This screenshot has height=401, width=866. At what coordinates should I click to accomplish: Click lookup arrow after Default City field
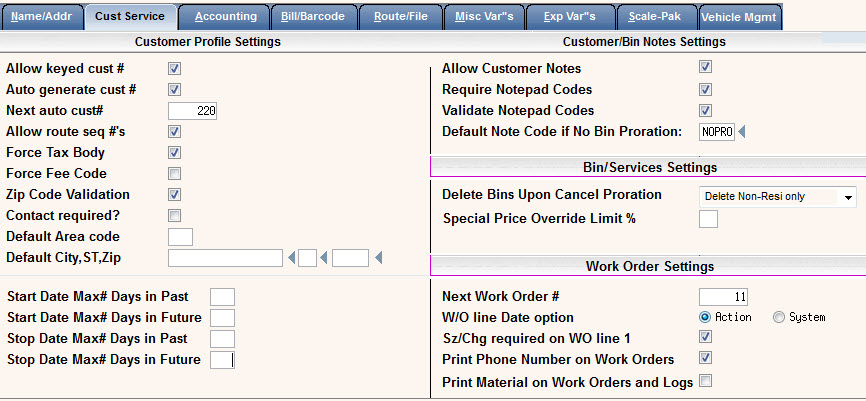point(291,258)
